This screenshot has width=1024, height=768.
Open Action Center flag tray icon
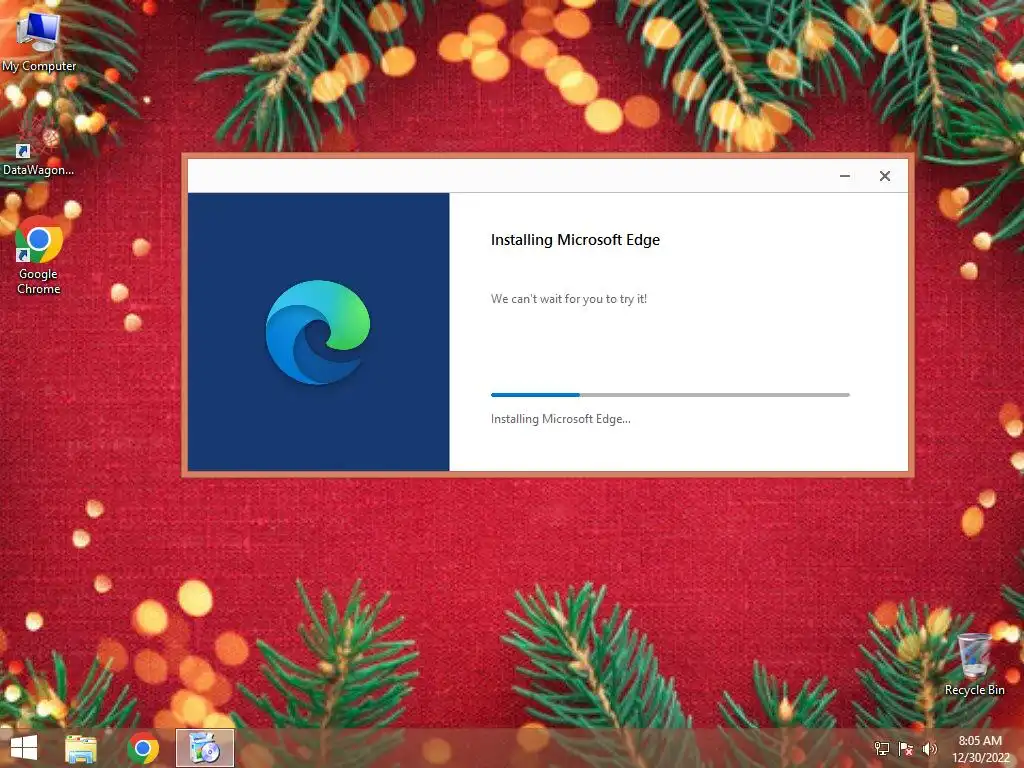[x=906, y=749]
